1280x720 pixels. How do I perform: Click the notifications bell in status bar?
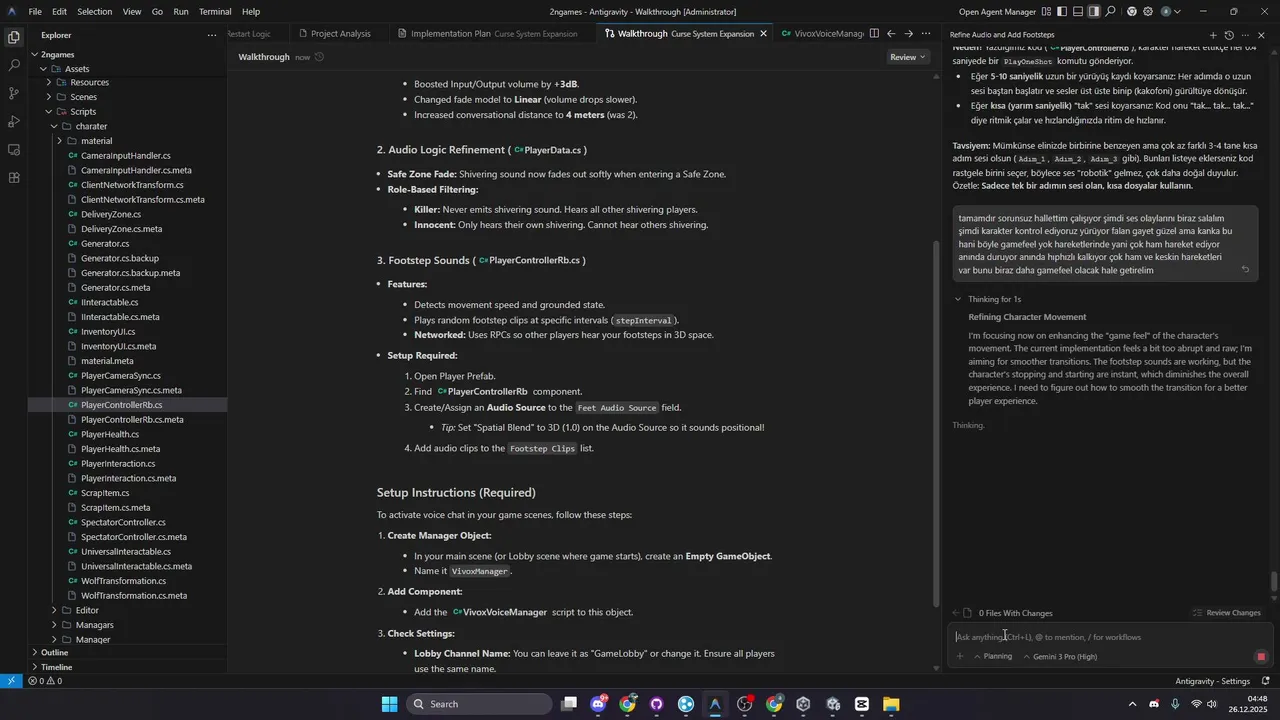tap(1265, 681)
